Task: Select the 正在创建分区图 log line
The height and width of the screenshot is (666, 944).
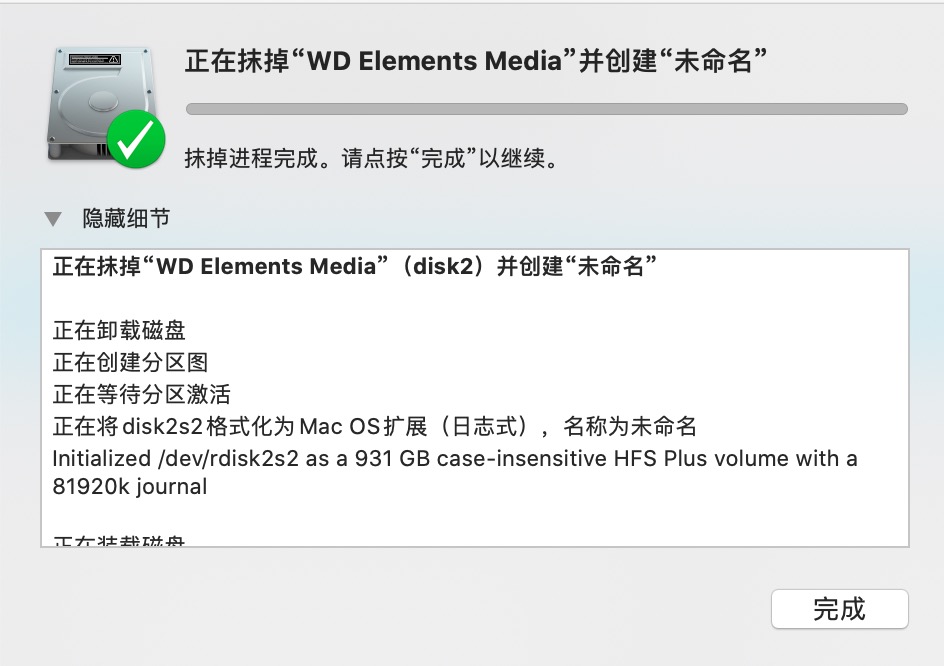Action: pyautogui.click(x=130, y=362)
